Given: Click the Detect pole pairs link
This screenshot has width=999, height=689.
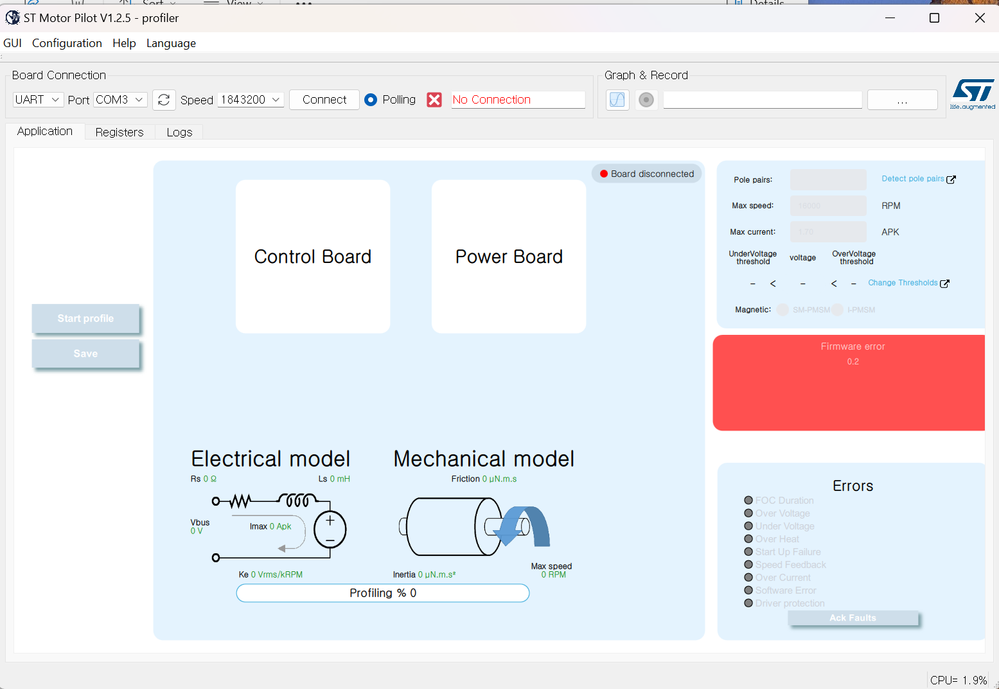Looking at the screenshot, I should (x=912, y=179).
